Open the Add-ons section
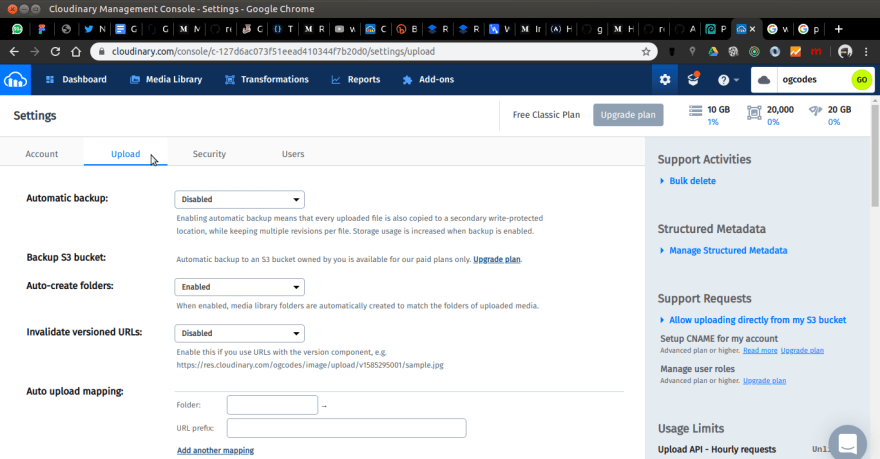 coord(428,80)
